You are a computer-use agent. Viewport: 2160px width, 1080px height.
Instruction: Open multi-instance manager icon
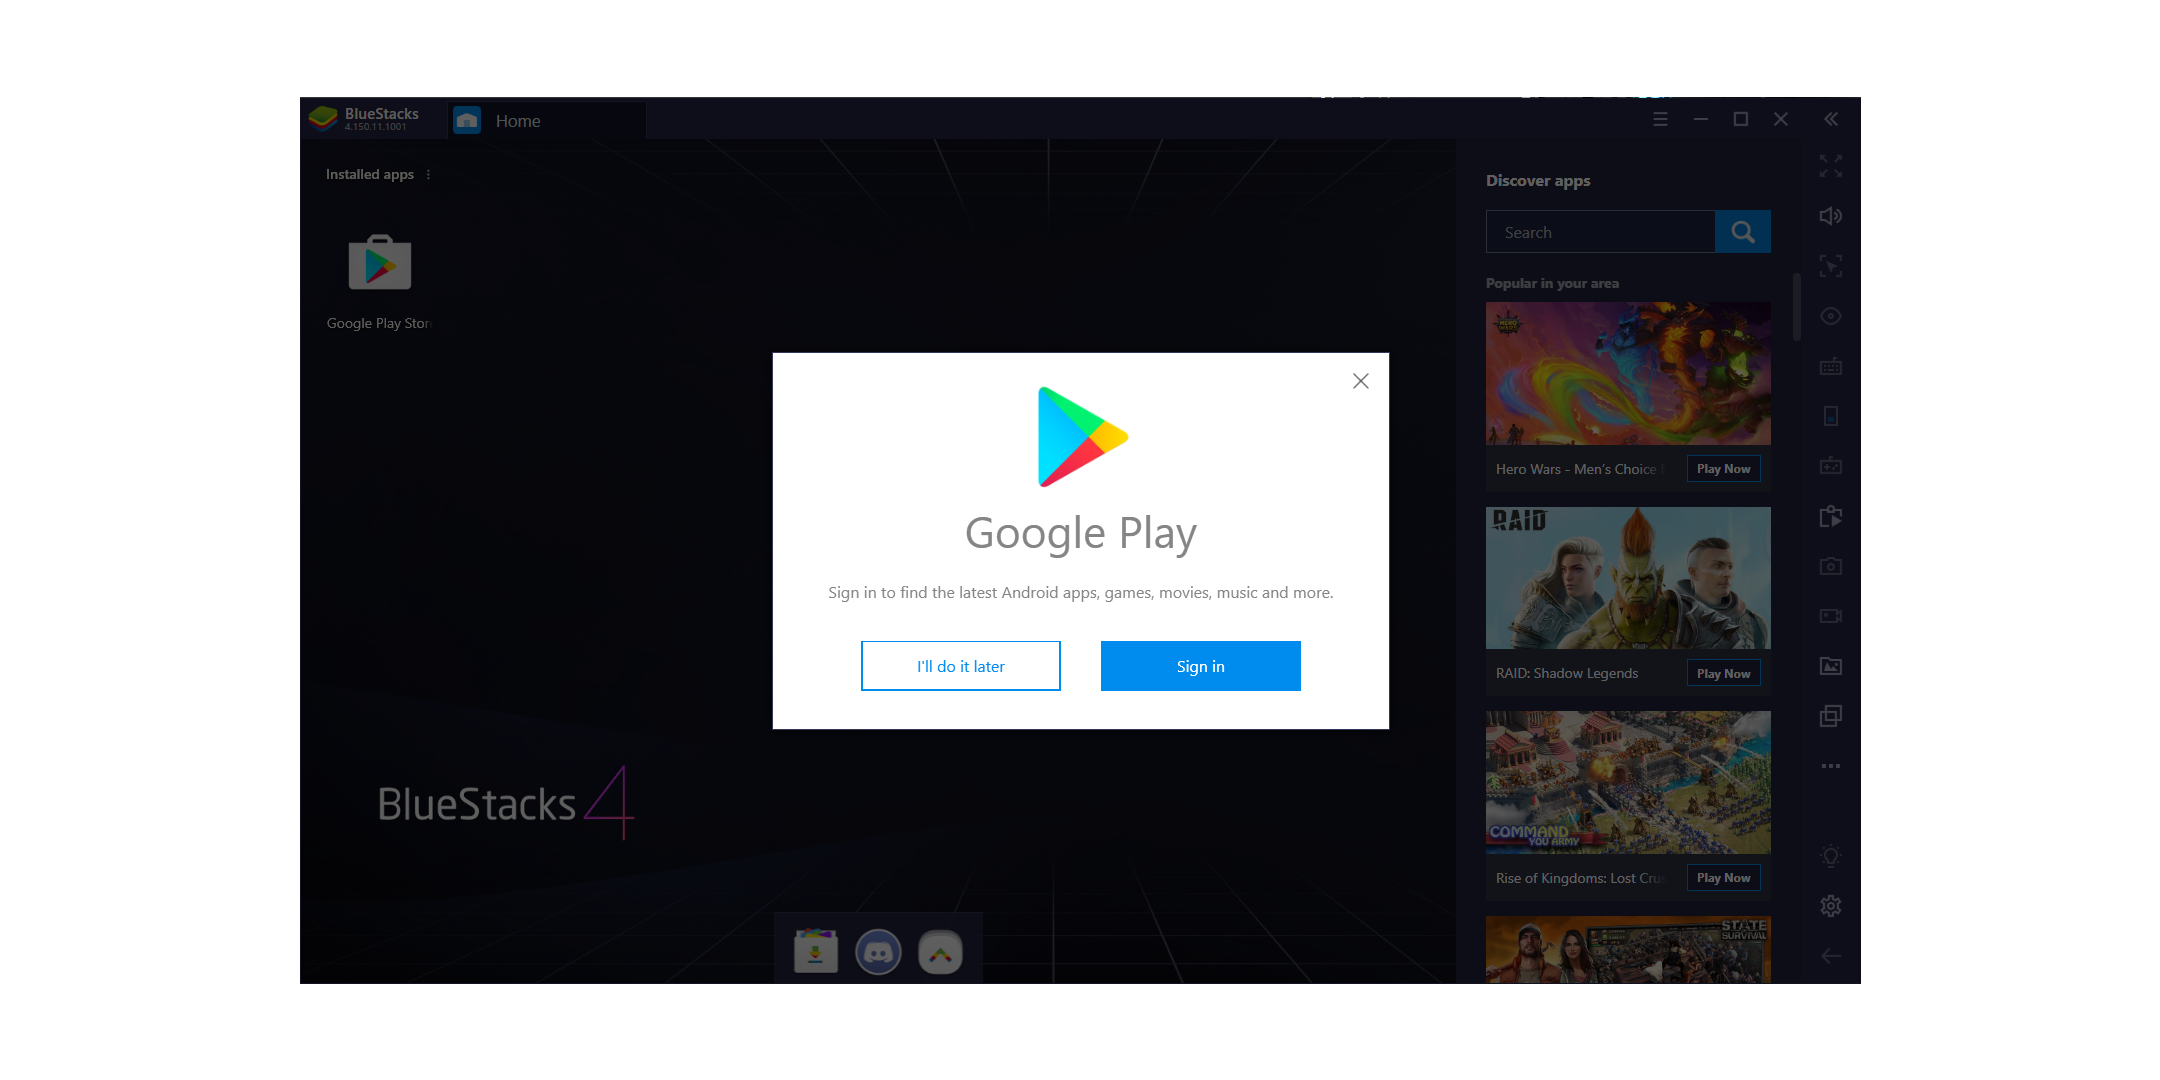pos(1830,716)
